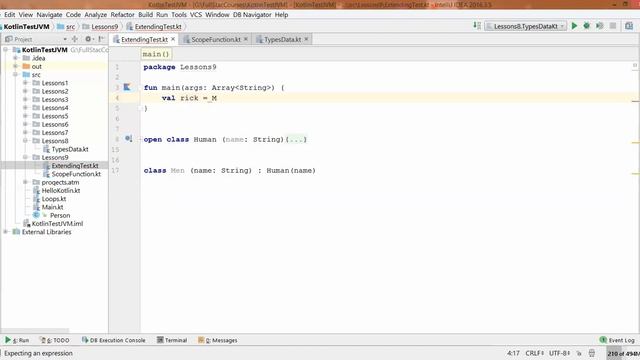Open the Run tool window

point(17,340)
